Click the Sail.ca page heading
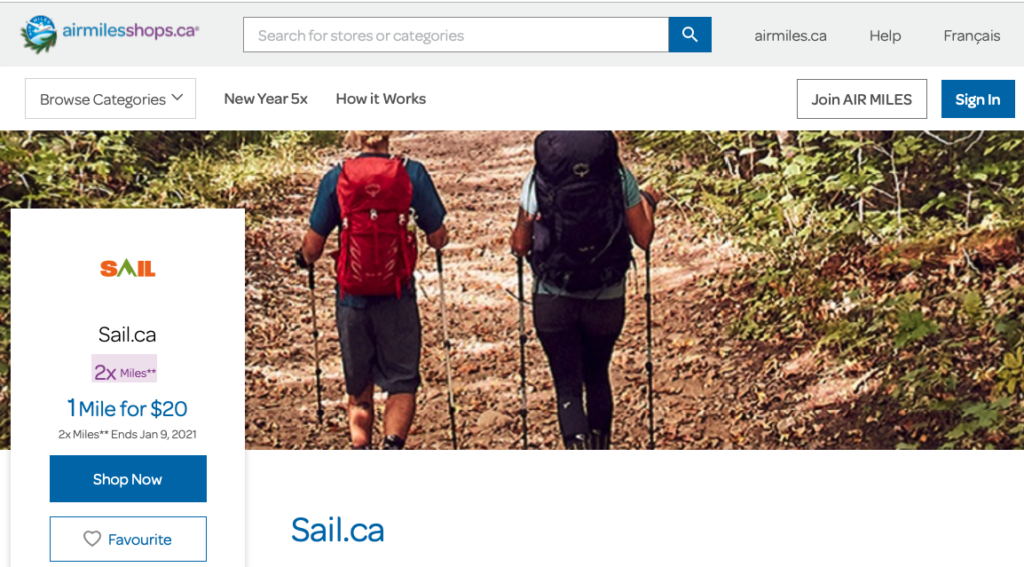 338,529
